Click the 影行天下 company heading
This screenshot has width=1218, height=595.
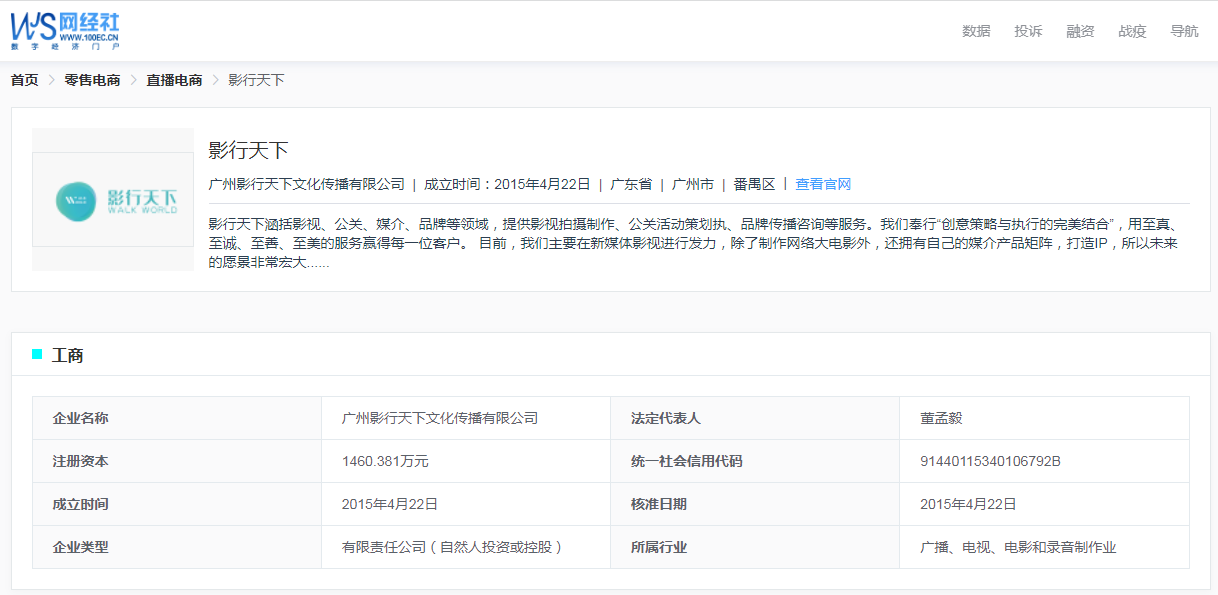pos(248,151)
